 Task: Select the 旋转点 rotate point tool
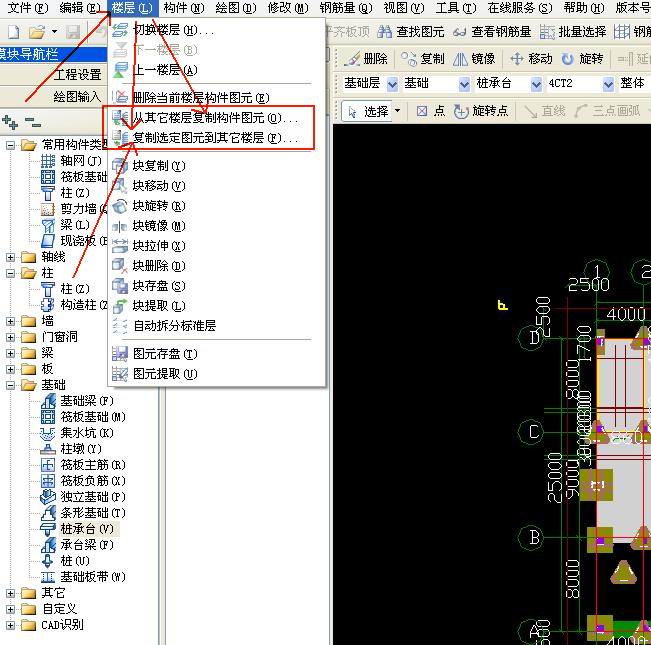point(480,111)
